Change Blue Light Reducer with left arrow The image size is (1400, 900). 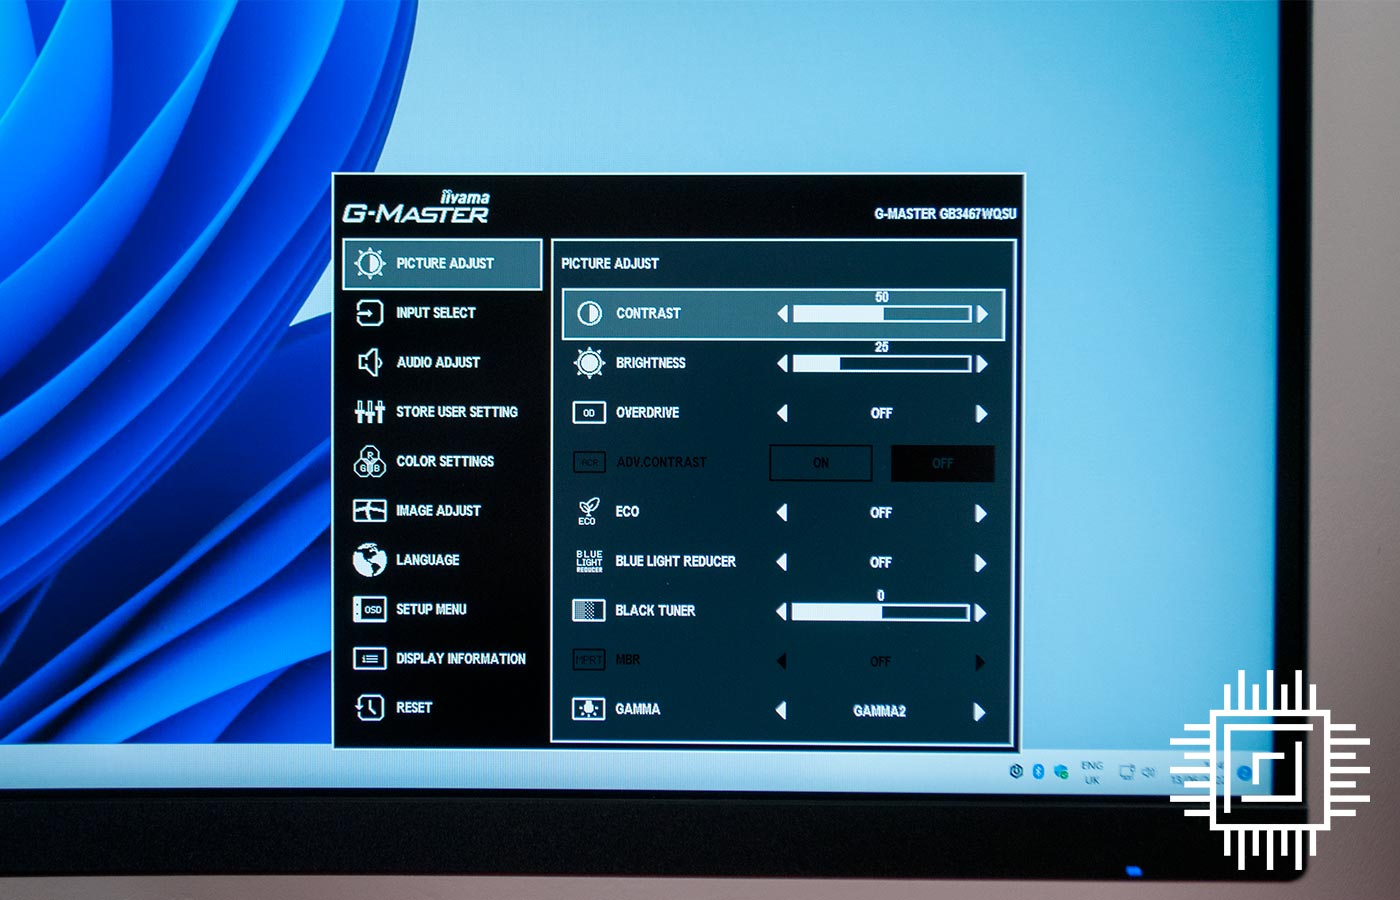[782, 562]
